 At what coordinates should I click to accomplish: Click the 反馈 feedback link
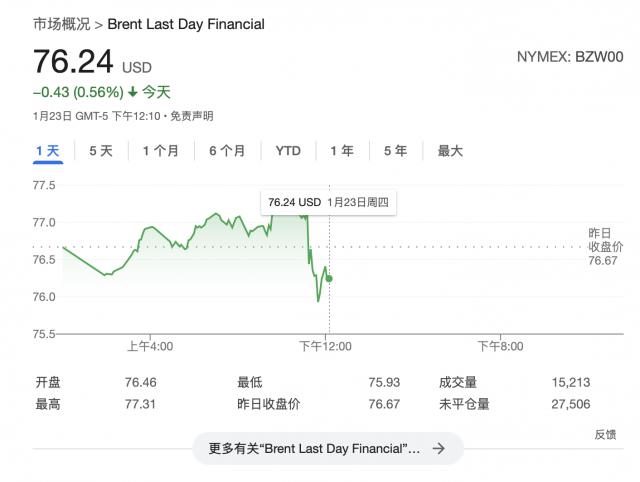(x=605, y=434)
